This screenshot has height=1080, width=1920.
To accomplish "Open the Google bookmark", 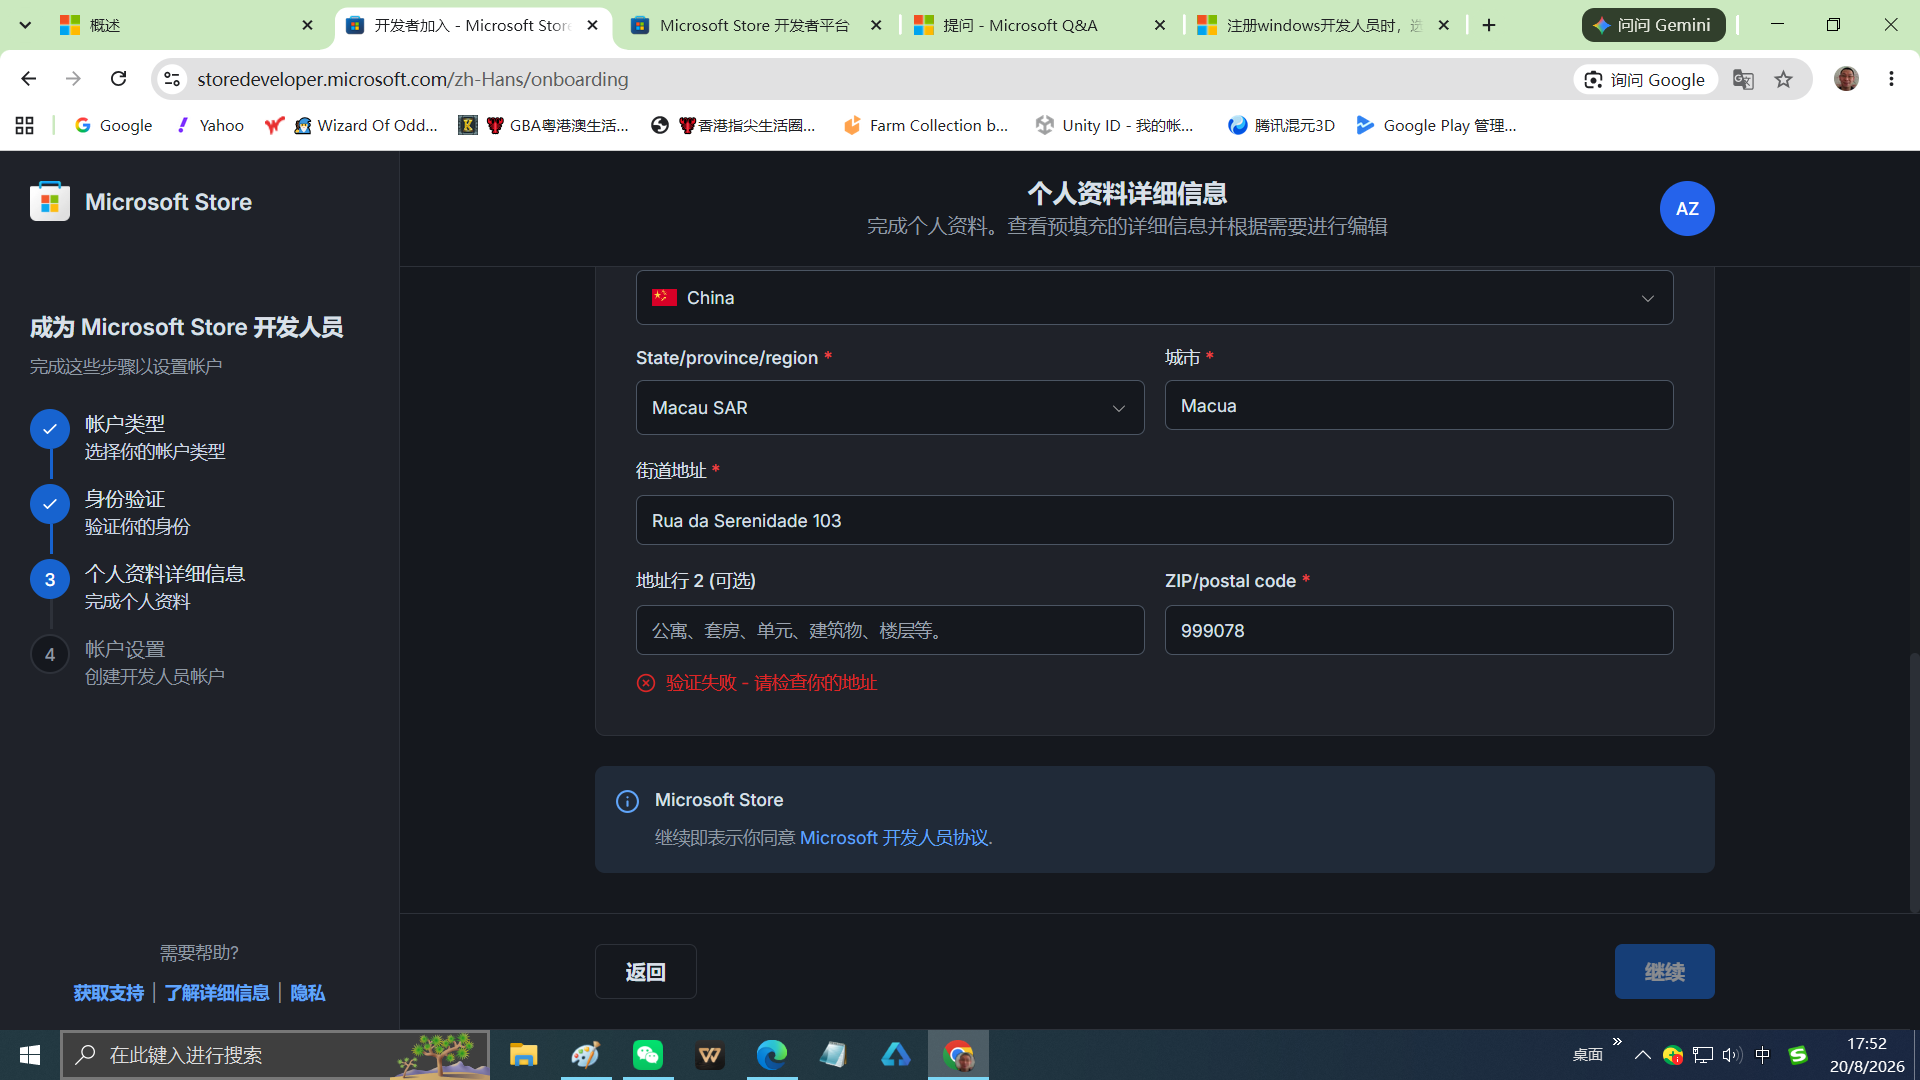I will [113, 125].
